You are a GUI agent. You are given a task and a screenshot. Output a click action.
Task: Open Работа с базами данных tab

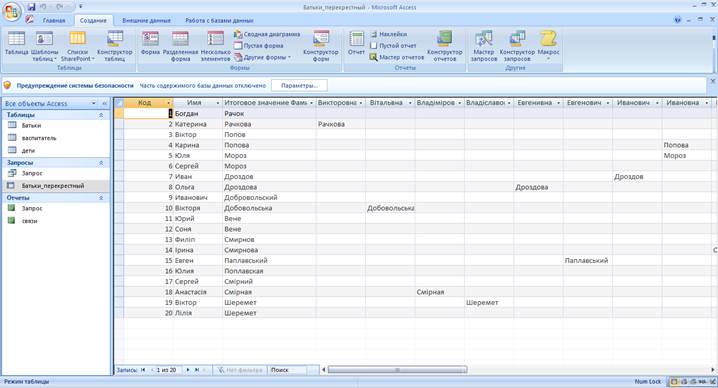[219, 21]
